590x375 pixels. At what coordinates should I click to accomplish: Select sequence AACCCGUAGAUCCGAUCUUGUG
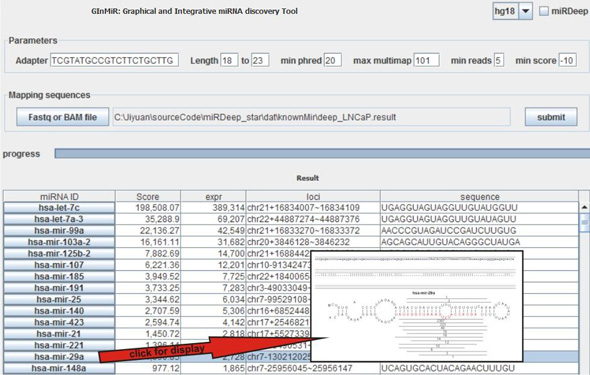click(x=479, y=231)
